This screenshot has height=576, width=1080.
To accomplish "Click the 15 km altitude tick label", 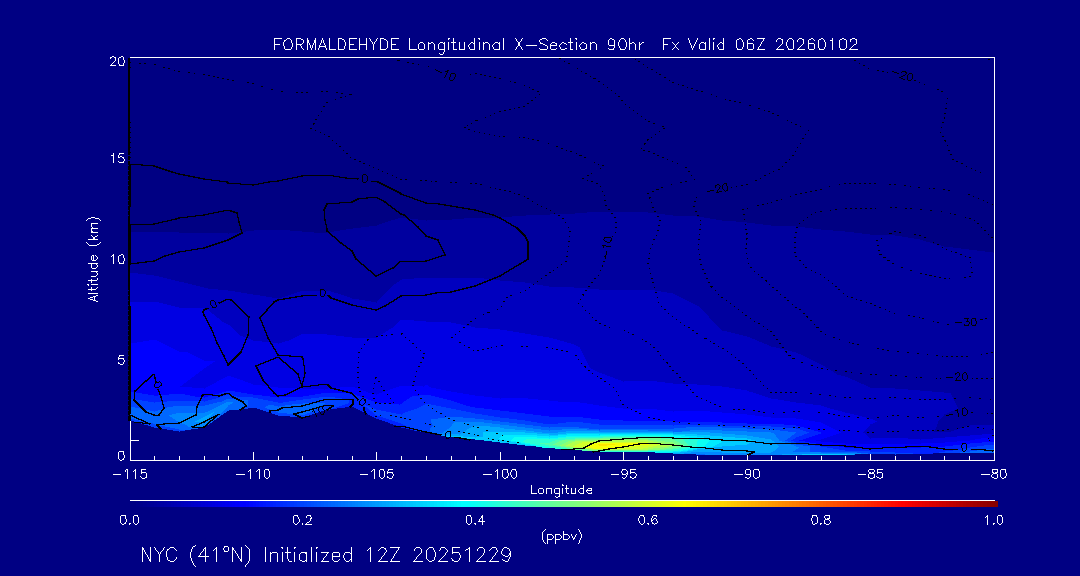I will click(x=116, y=160).
